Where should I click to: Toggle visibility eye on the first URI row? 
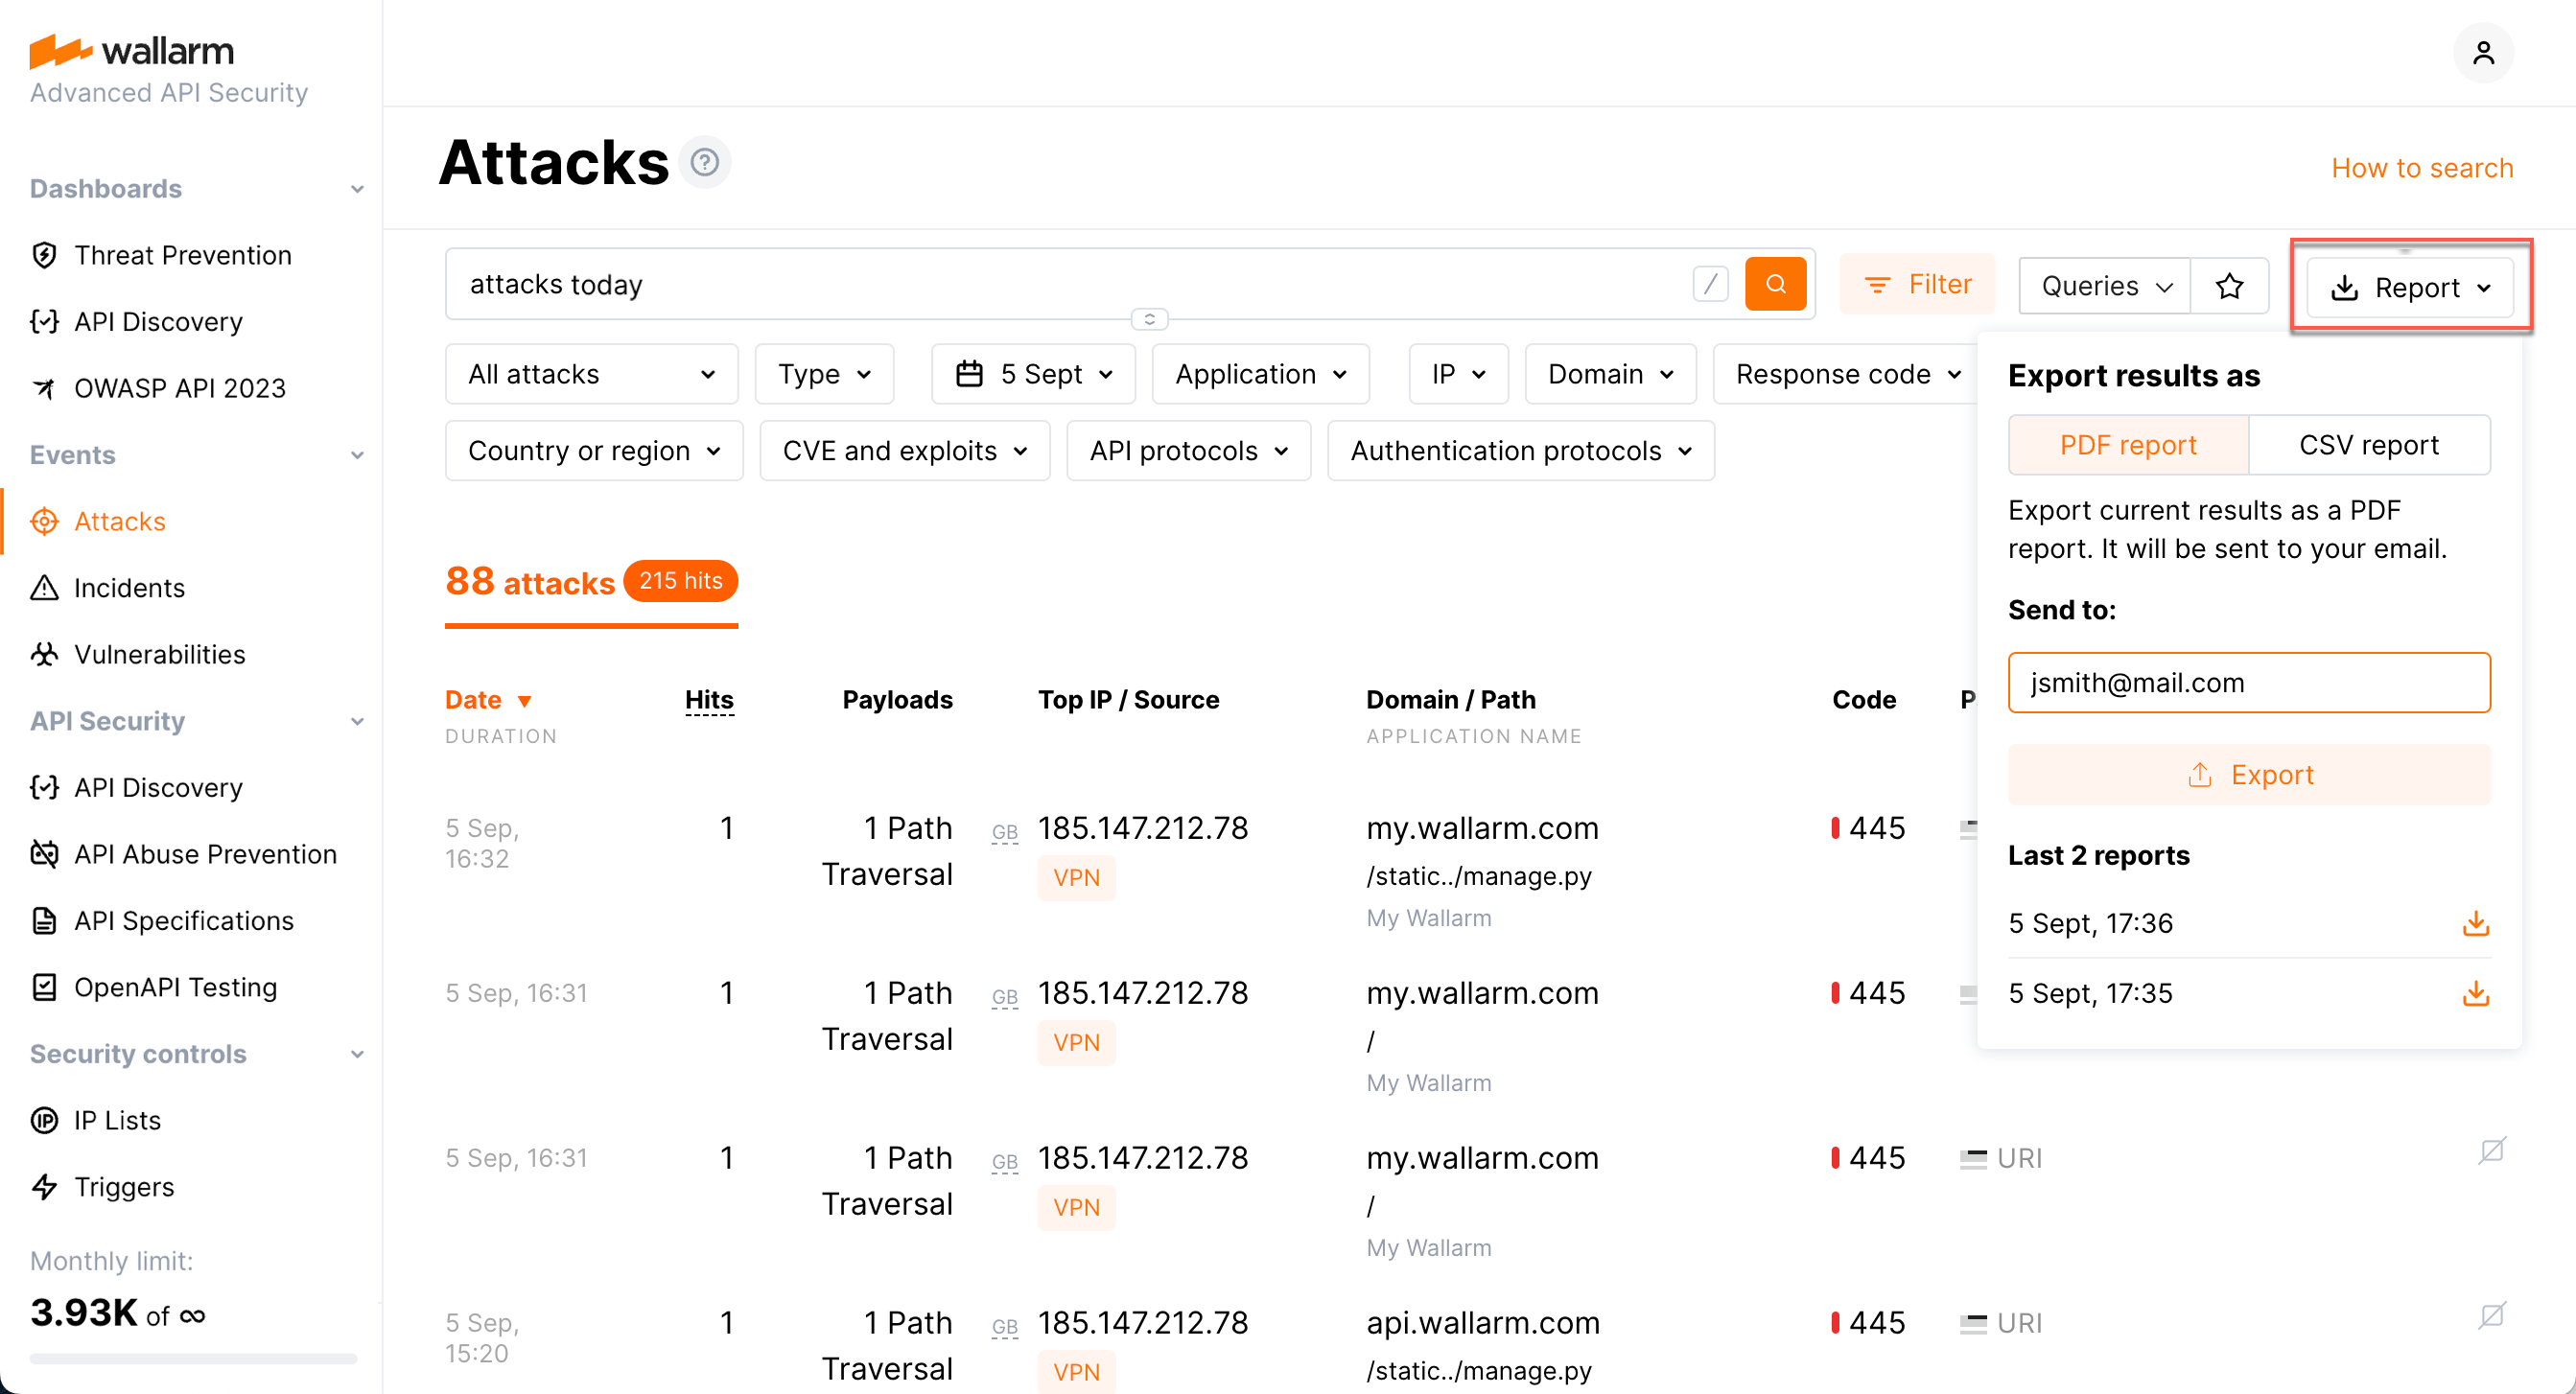tap(2491, 1151)
